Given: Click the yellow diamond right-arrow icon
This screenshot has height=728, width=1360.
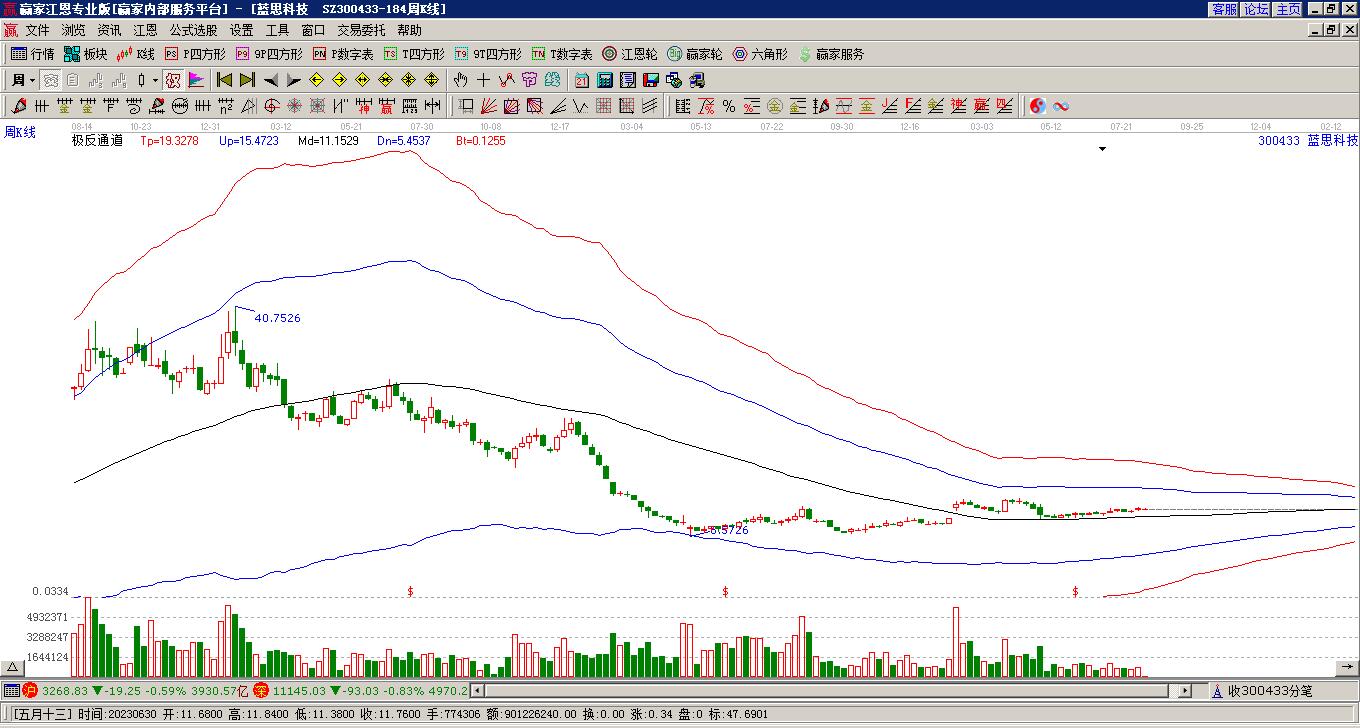Looking at the screenshot, I should 339,80.
